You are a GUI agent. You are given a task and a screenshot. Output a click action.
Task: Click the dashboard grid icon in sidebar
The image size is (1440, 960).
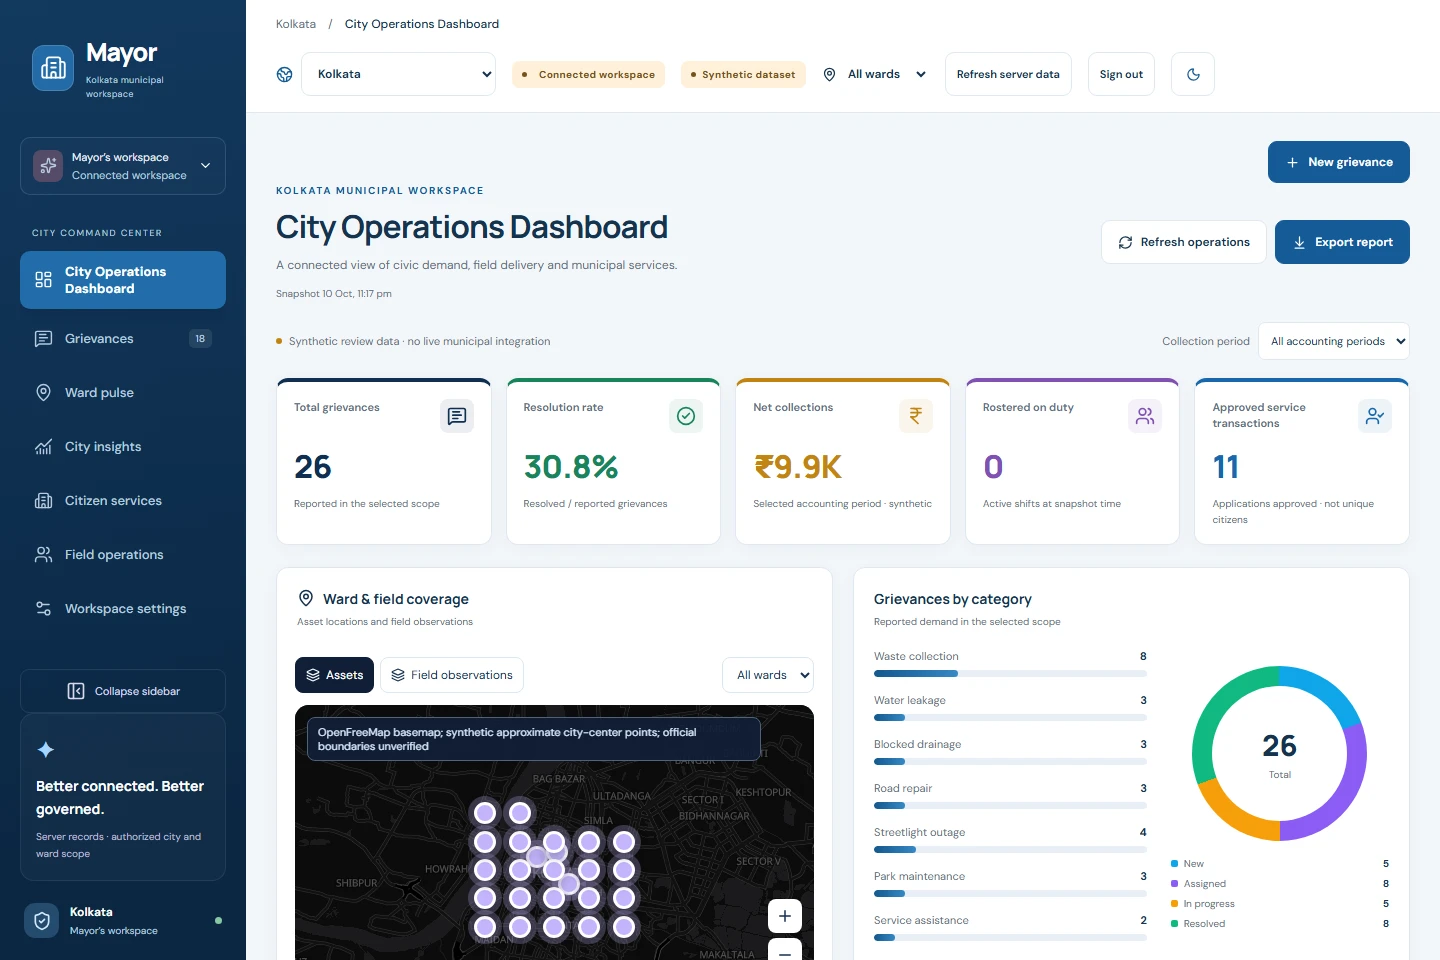(43, 280)
